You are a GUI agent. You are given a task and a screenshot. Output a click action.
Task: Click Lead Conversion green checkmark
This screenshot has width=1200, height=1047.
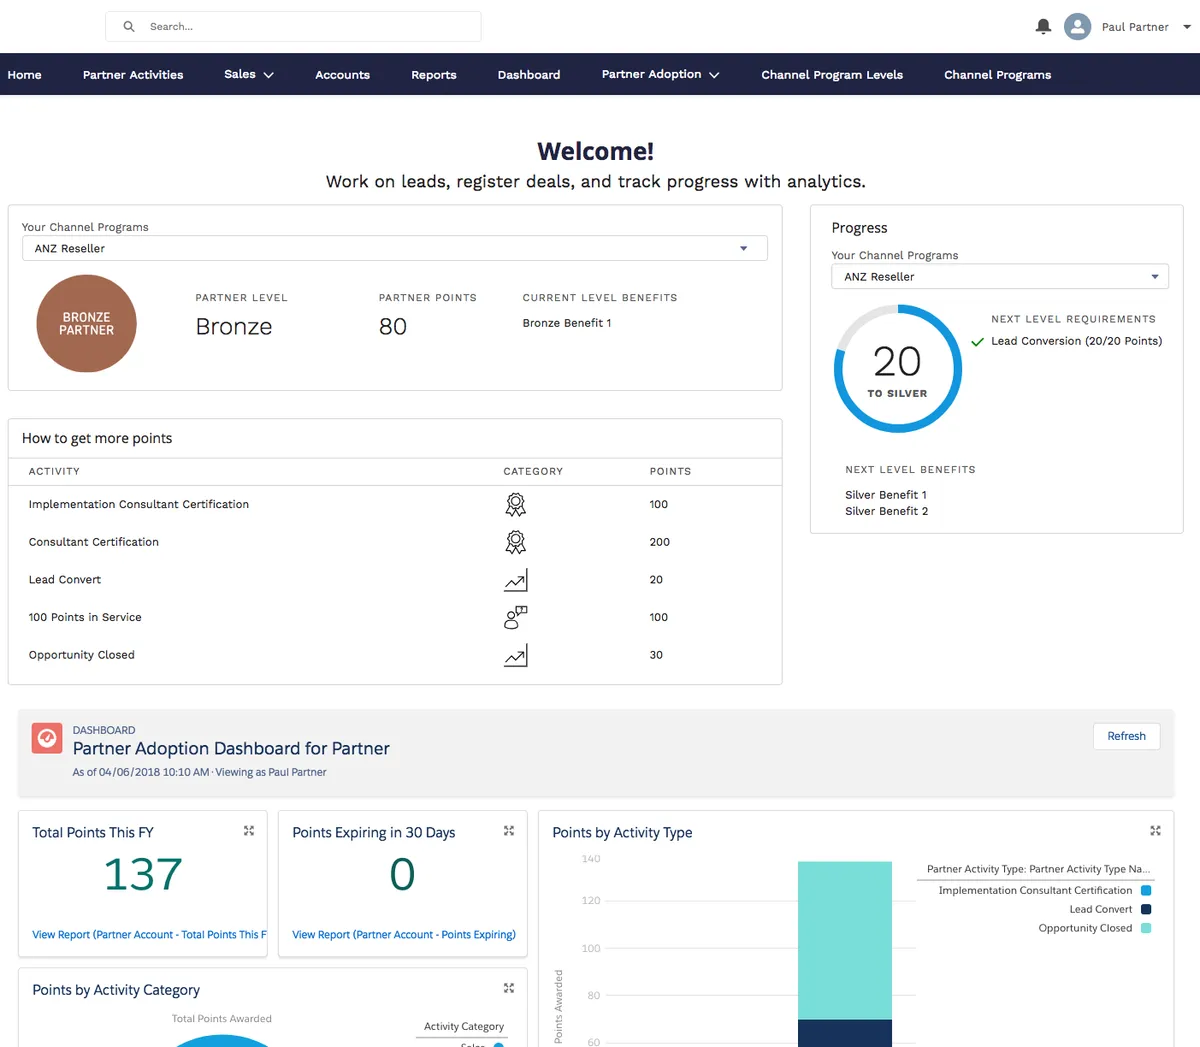[x=977, y=342]
